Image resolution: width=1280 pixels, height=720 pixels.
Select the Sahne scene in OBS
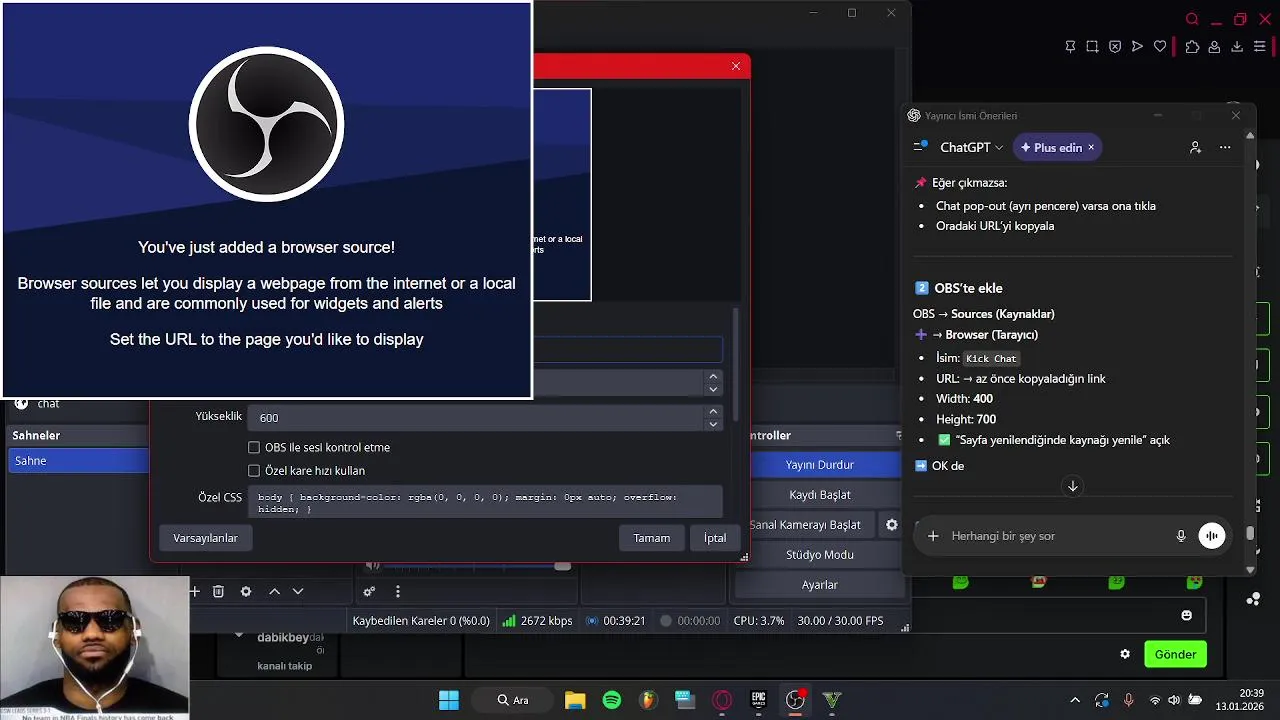[x=78, y=461]
